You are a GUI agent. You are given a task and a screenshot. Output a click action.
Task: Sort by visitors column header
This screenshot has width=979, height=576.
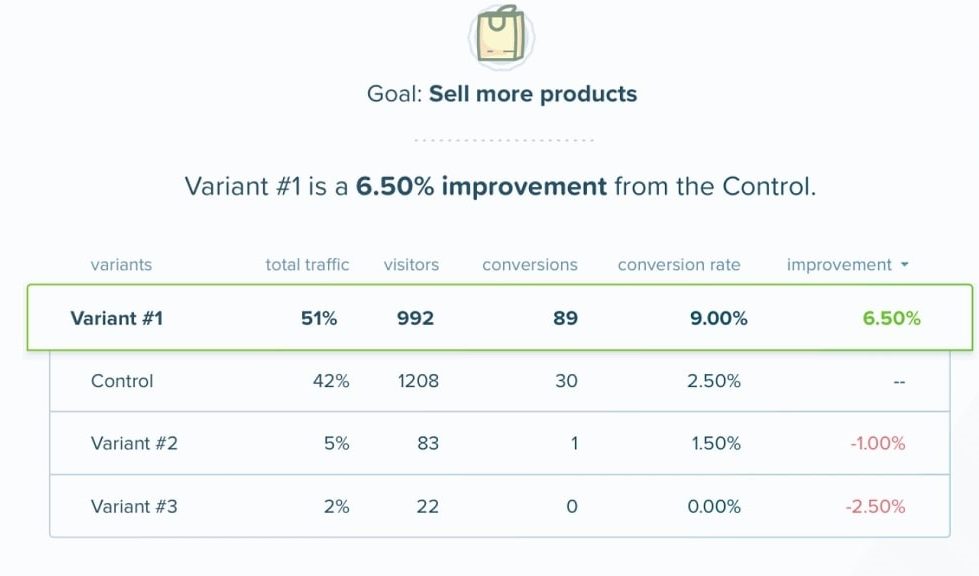point(411,265)
